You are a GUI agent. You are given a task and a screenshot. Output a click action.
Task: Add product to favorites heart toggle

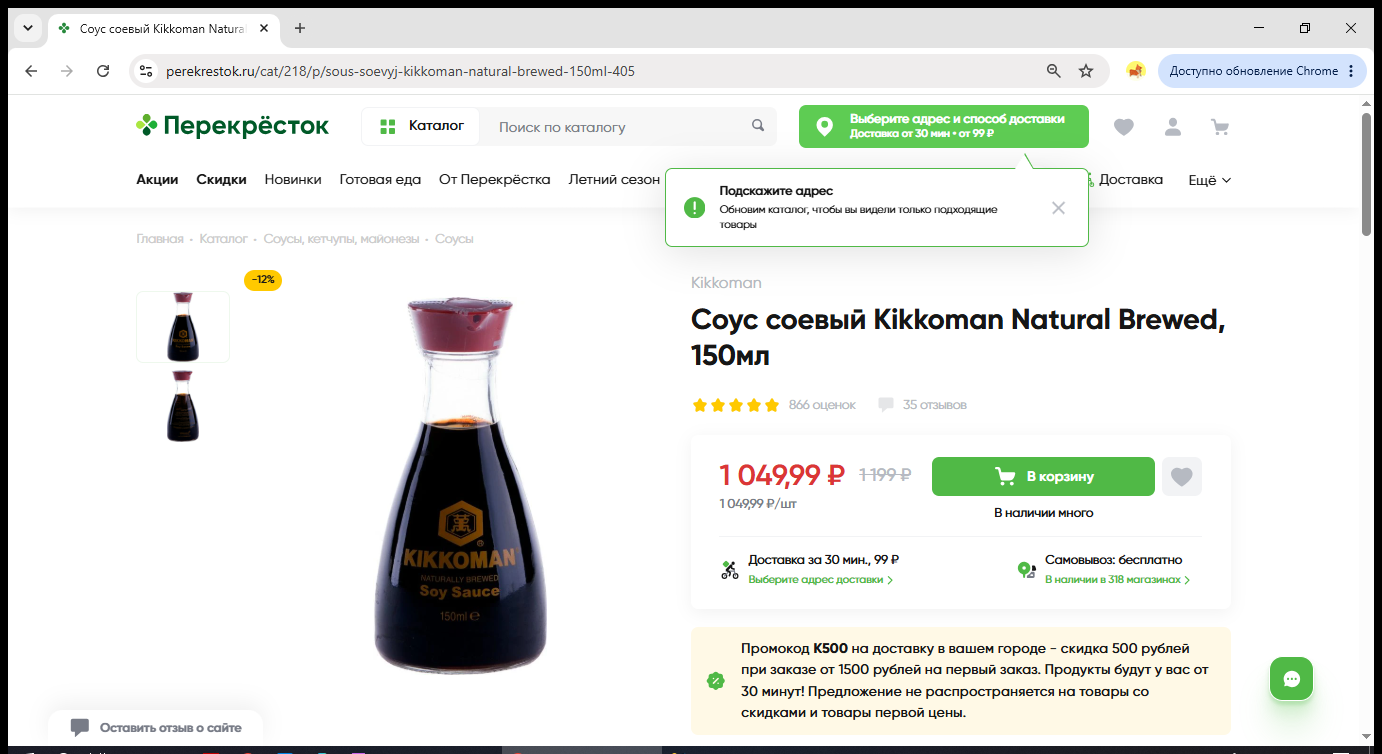pos(1182,477)
